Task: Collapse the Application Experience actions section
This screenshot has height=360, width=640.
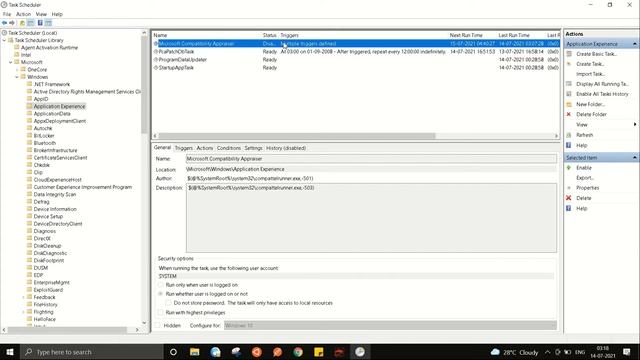Action: (635, 44)
